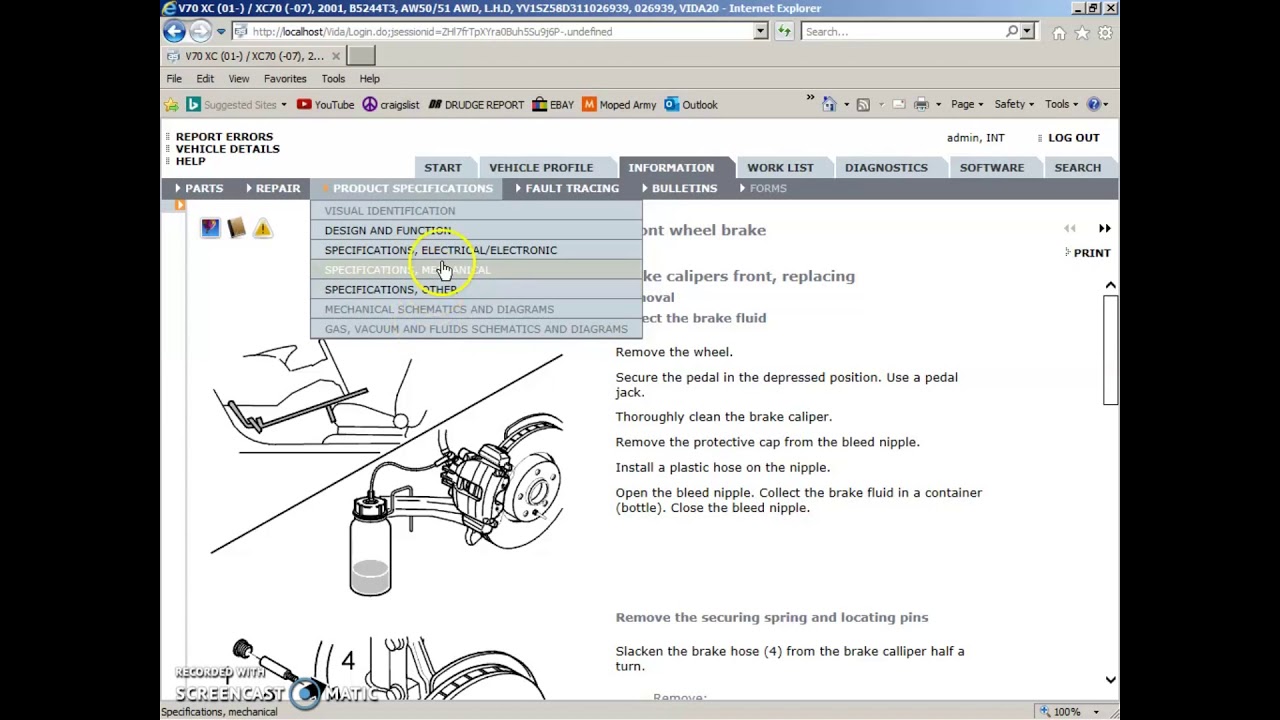Open the Outlook favorite
This screenshot has width=1280, height=720.
tap(691, 104)
